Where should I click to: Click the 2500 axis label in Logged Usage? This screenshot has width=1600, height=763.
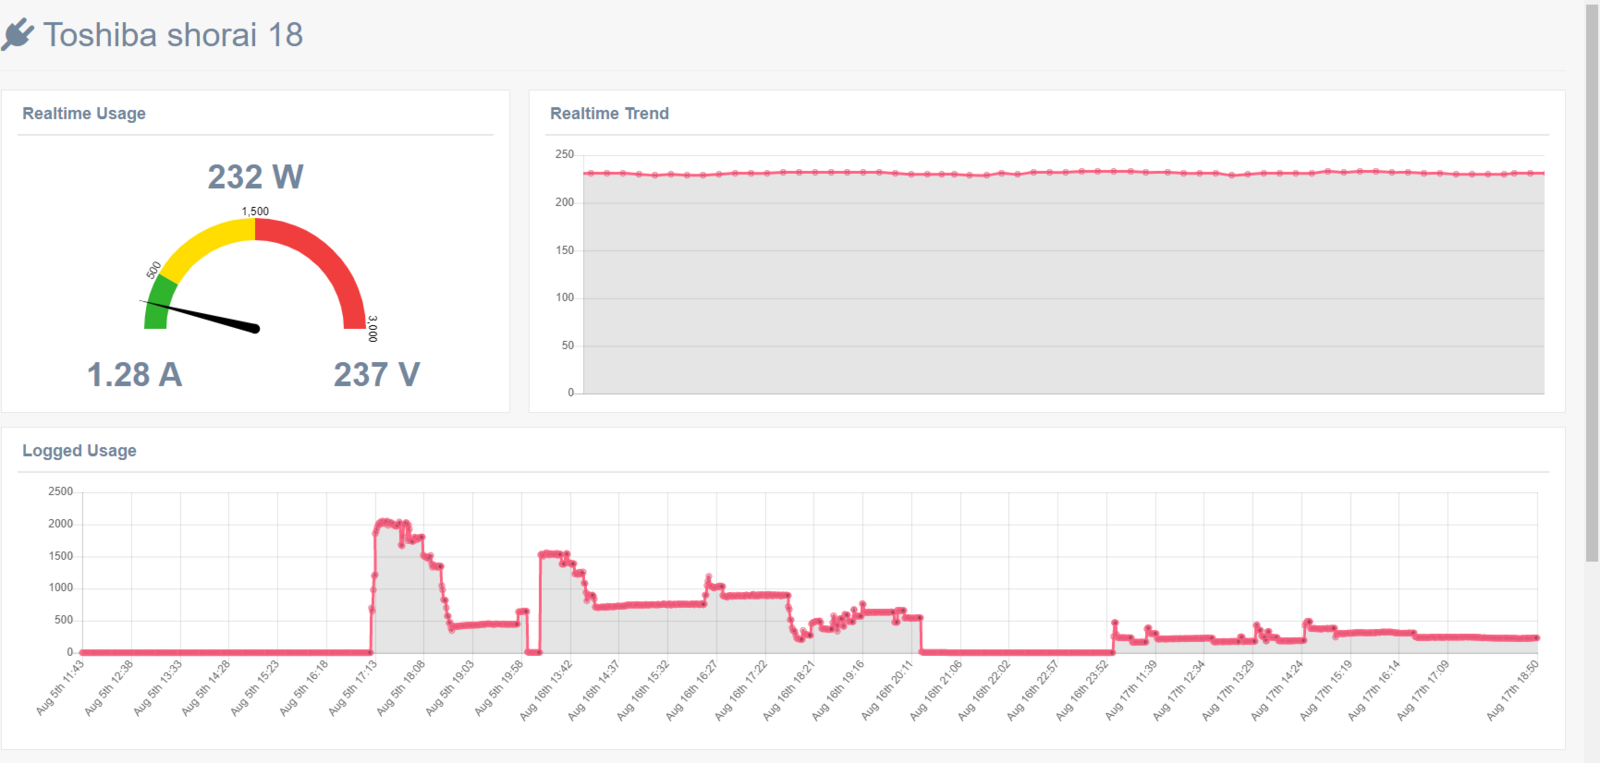pos(60,491)
